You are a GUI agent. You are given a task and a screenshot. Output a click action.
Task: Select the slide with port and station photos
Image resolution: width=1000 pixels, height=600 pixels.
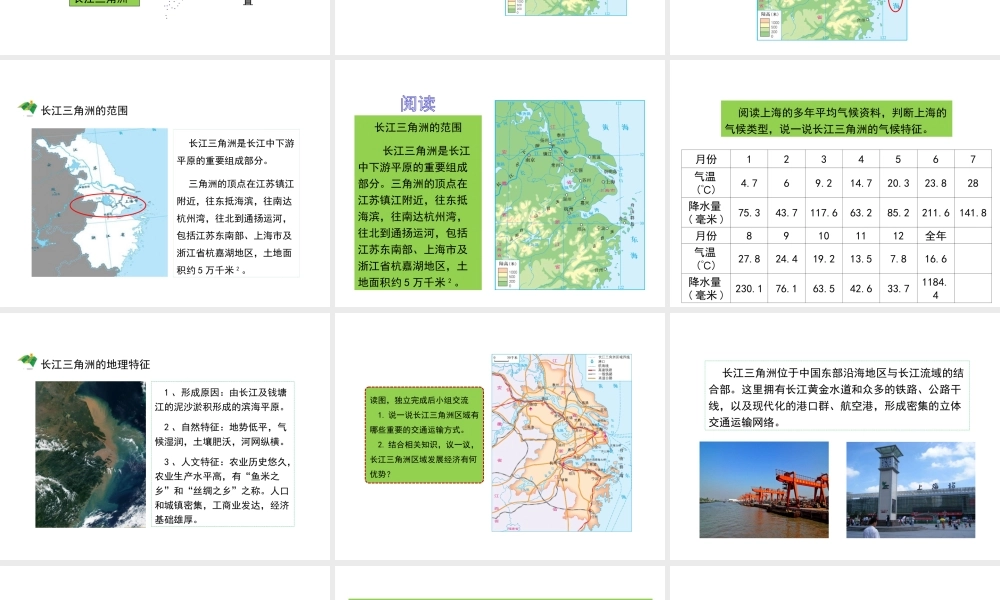tap(835, 436)
